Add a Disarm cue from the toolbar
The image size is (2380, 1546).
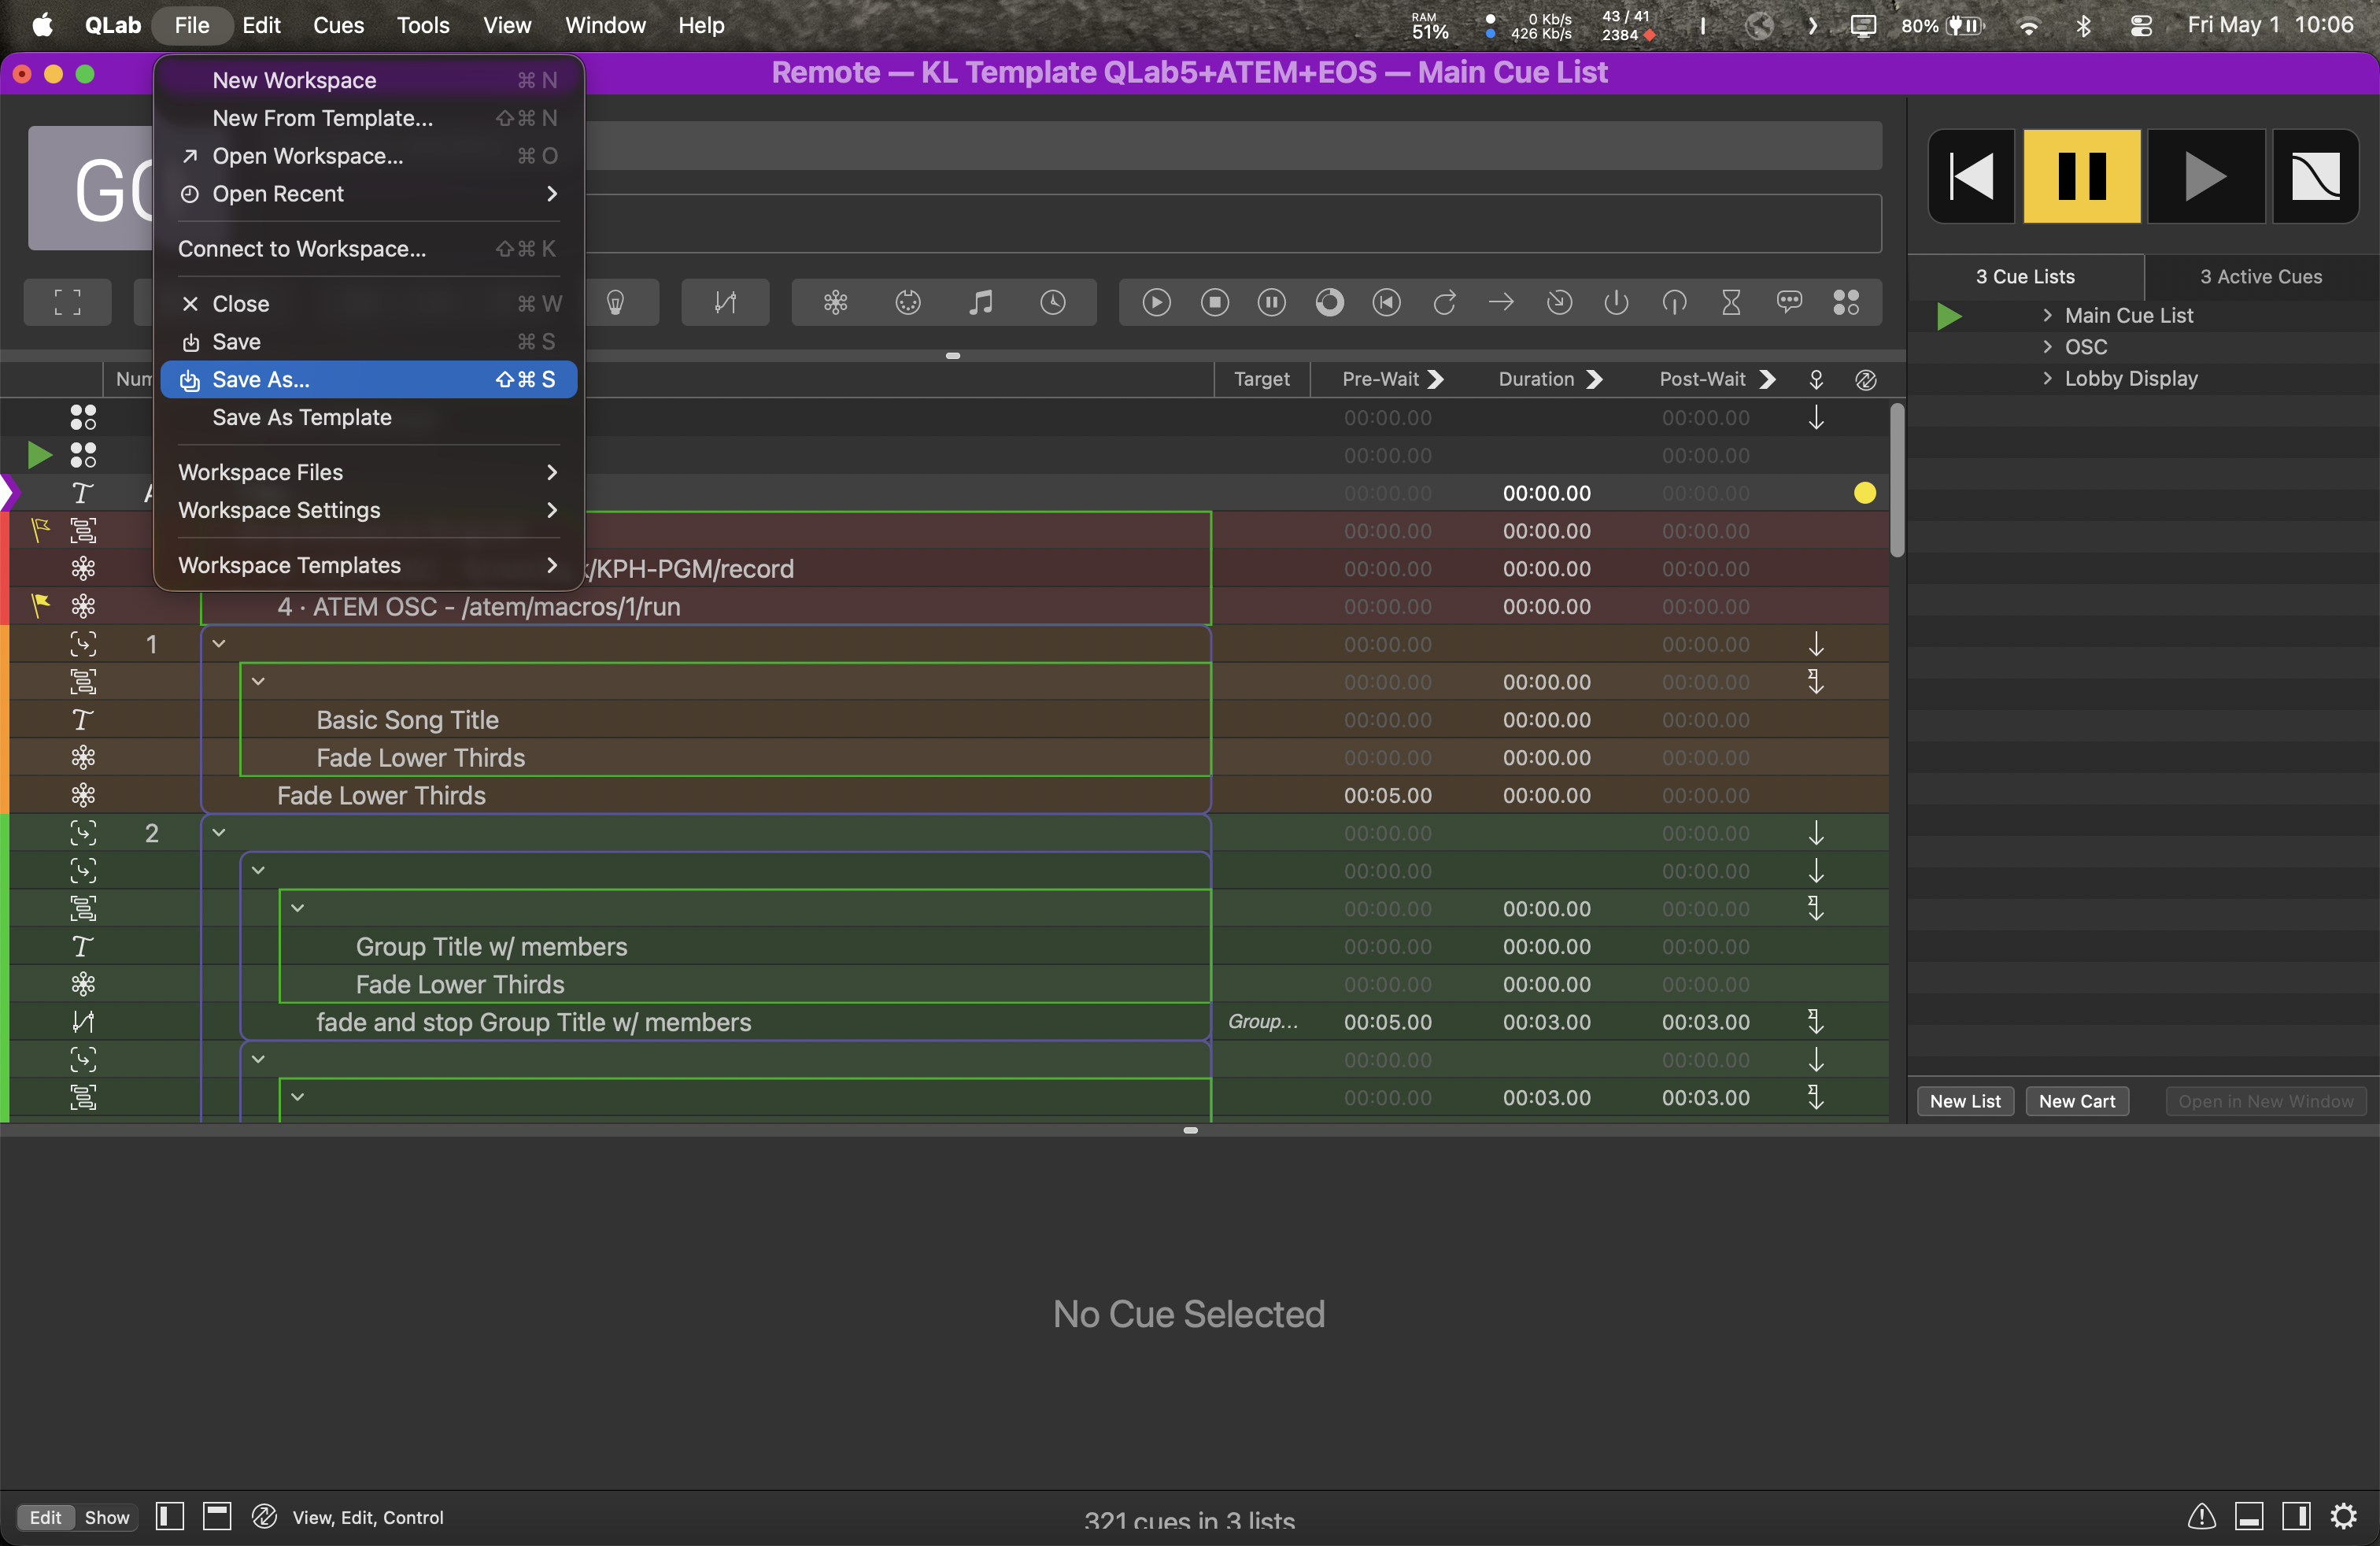pos(1674,302)
